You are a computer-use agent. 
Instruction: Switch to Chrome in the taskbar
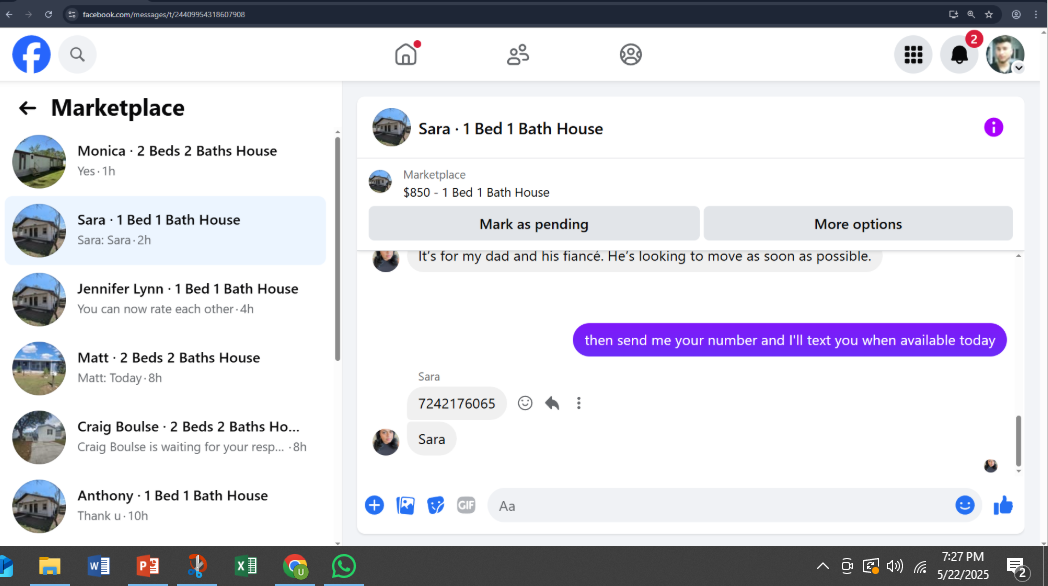295,567
